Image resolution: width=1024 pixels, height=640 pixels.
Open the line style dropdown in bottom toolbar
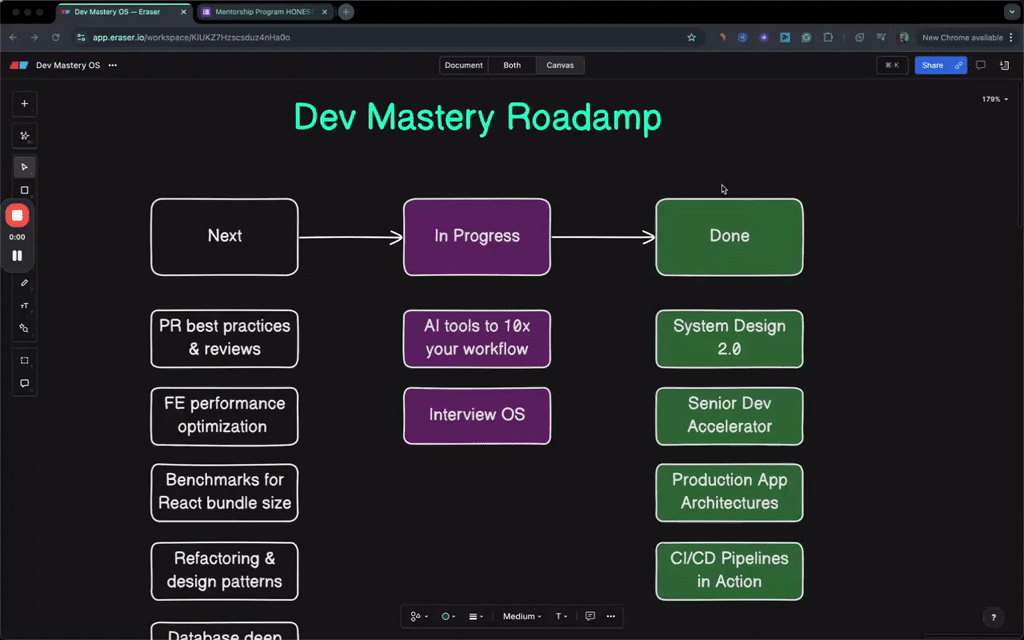(x=477, y=616)
